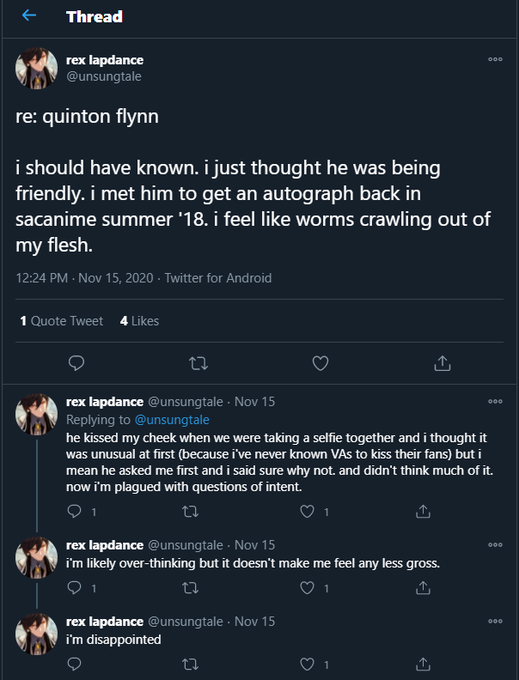Share the main tweet
The width and height of the screenshot is (519, 680).
442,363
